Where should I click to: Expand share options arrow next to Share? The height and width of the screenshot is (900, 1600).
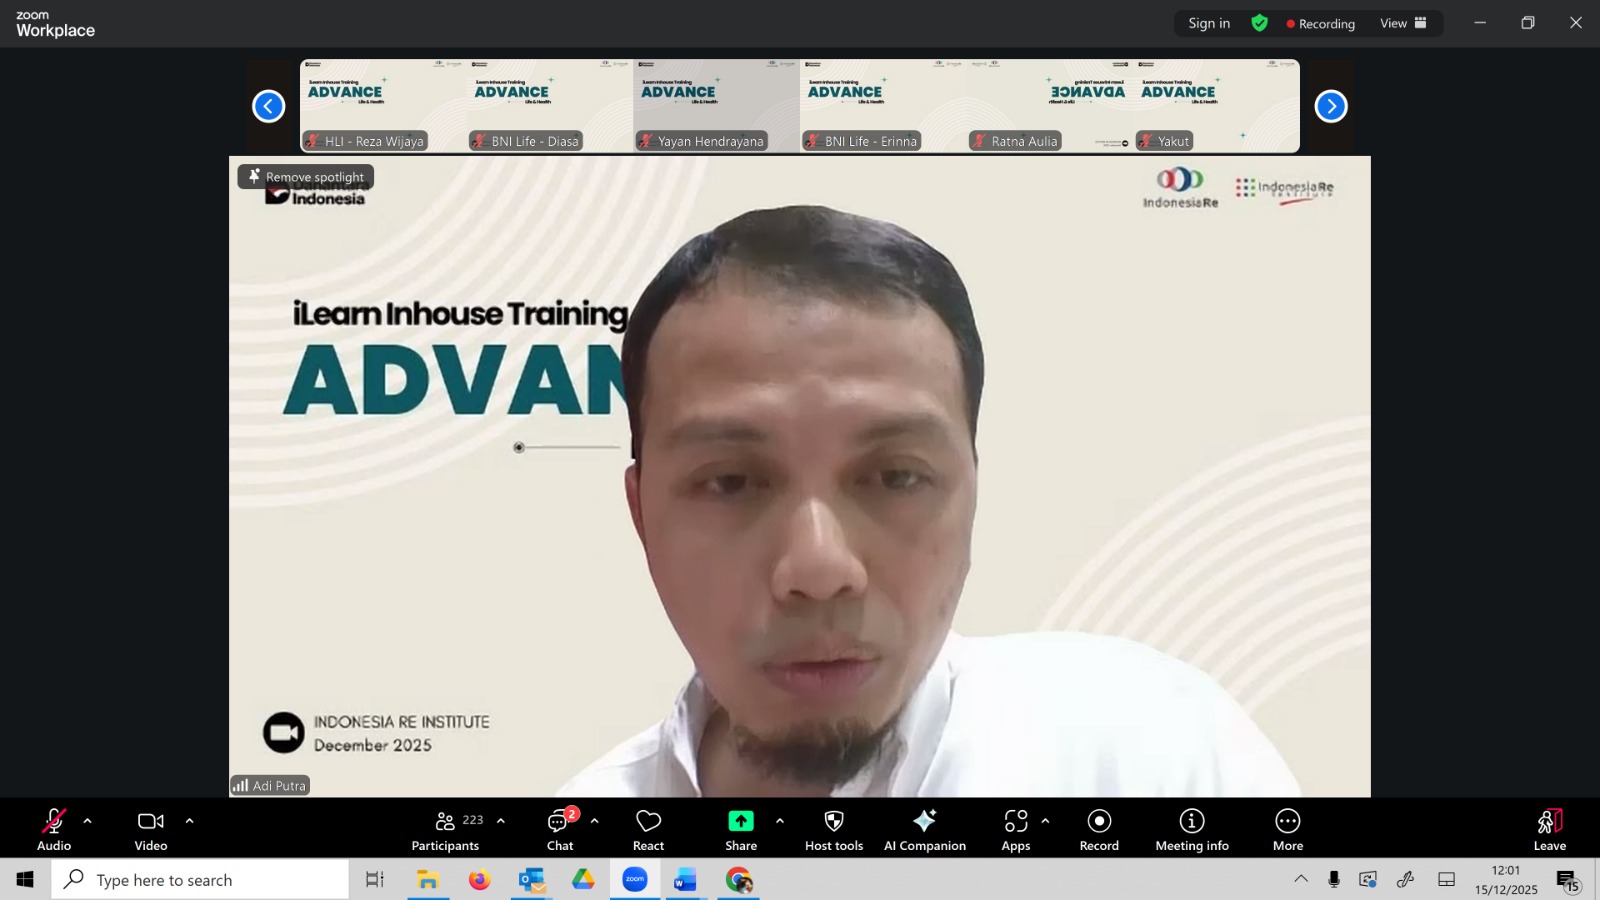coord(780,821)
